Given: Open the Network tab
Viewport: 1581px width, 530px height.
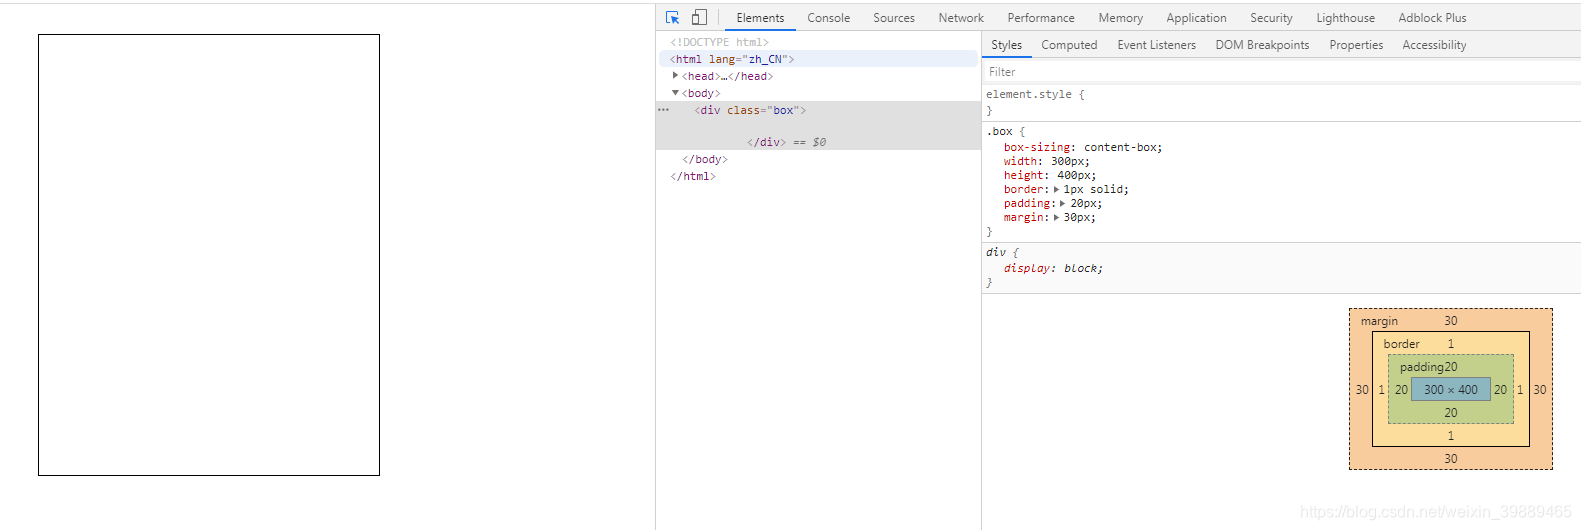Looking at the screenshot, I should coord(961,18).
